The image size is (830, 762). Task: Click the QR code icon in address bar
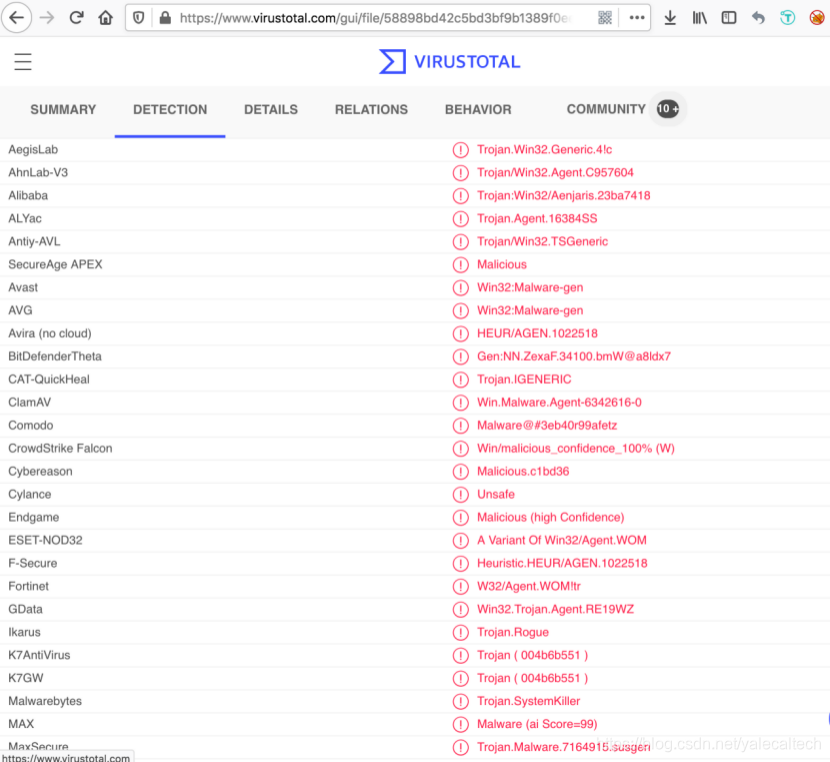[x=605, y=18]
